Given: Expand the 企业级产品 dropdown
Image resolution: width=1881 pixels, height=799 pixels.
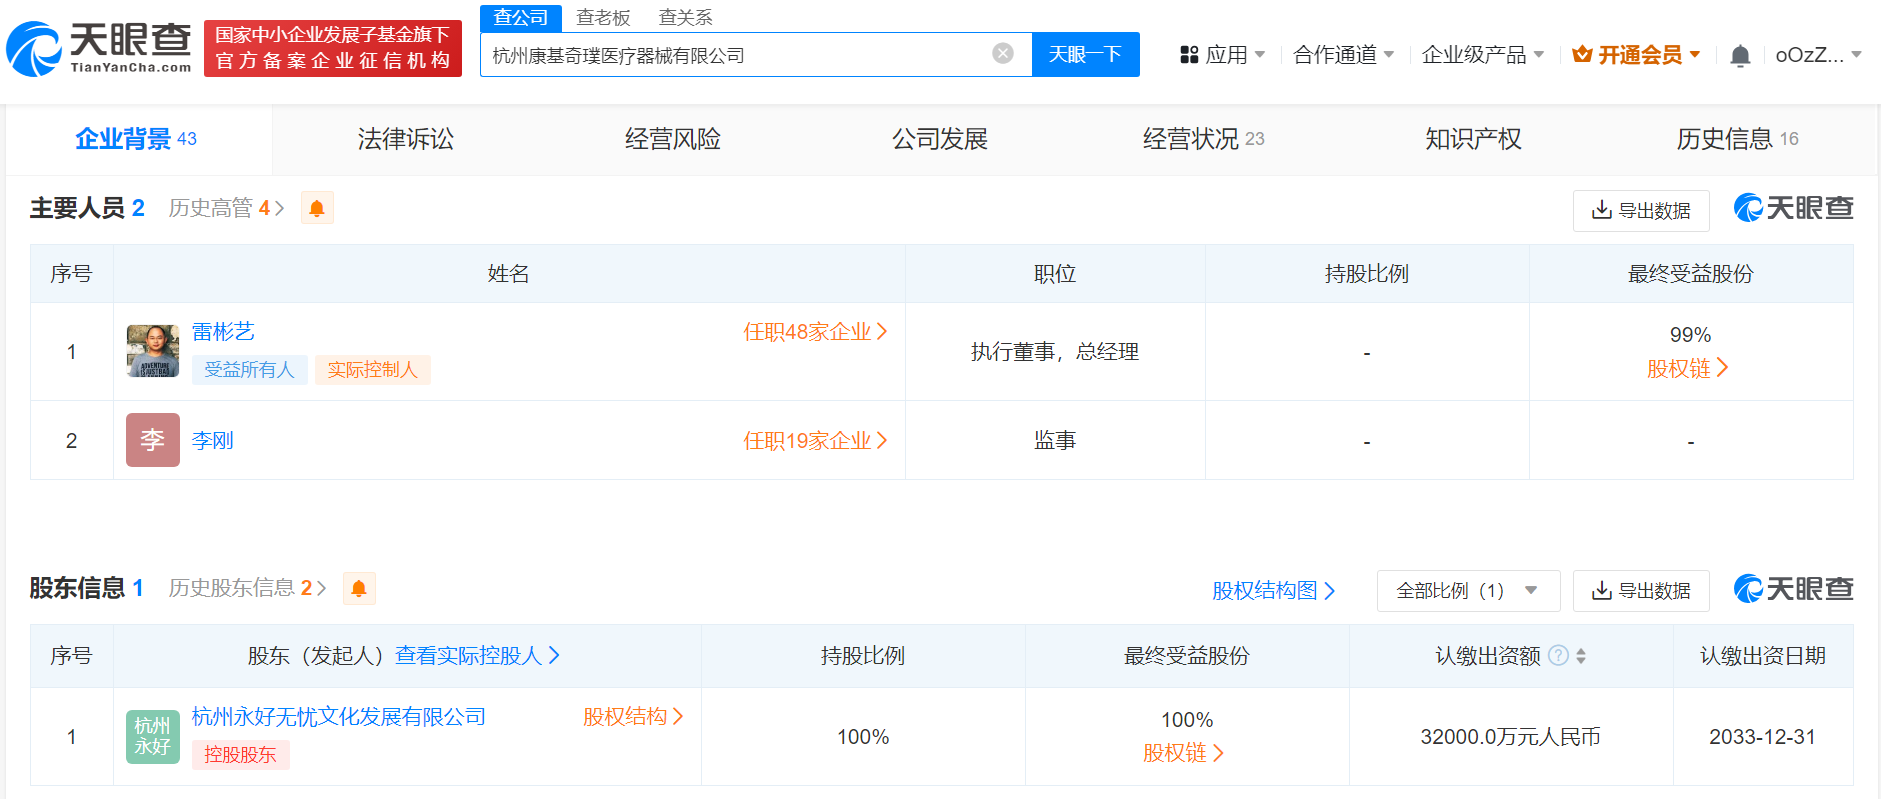Looking at the screenshot, I should (1482, 55).
